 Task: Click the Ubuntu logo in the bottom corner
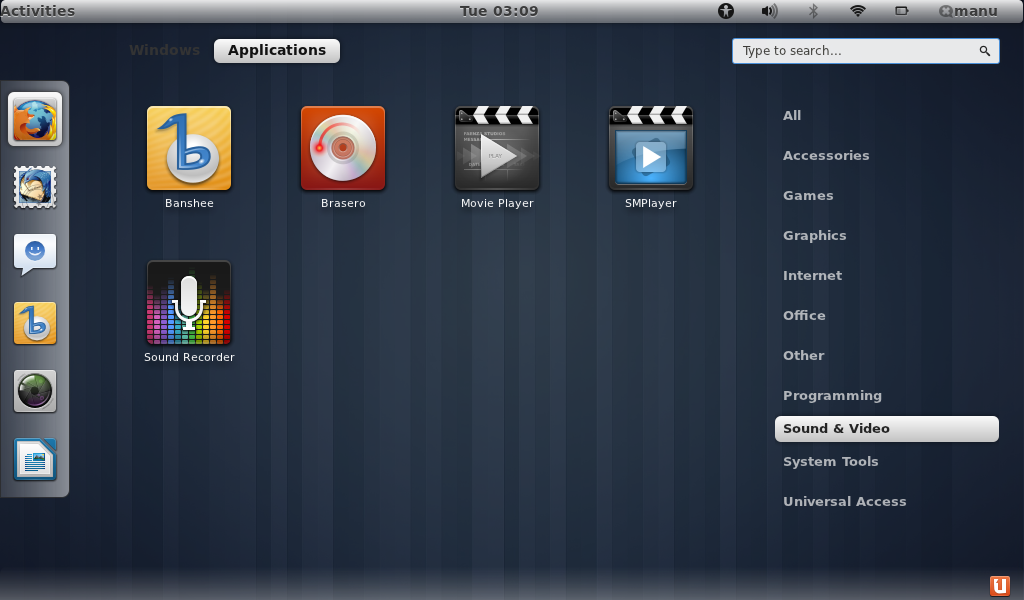[x=1002, y=585]
